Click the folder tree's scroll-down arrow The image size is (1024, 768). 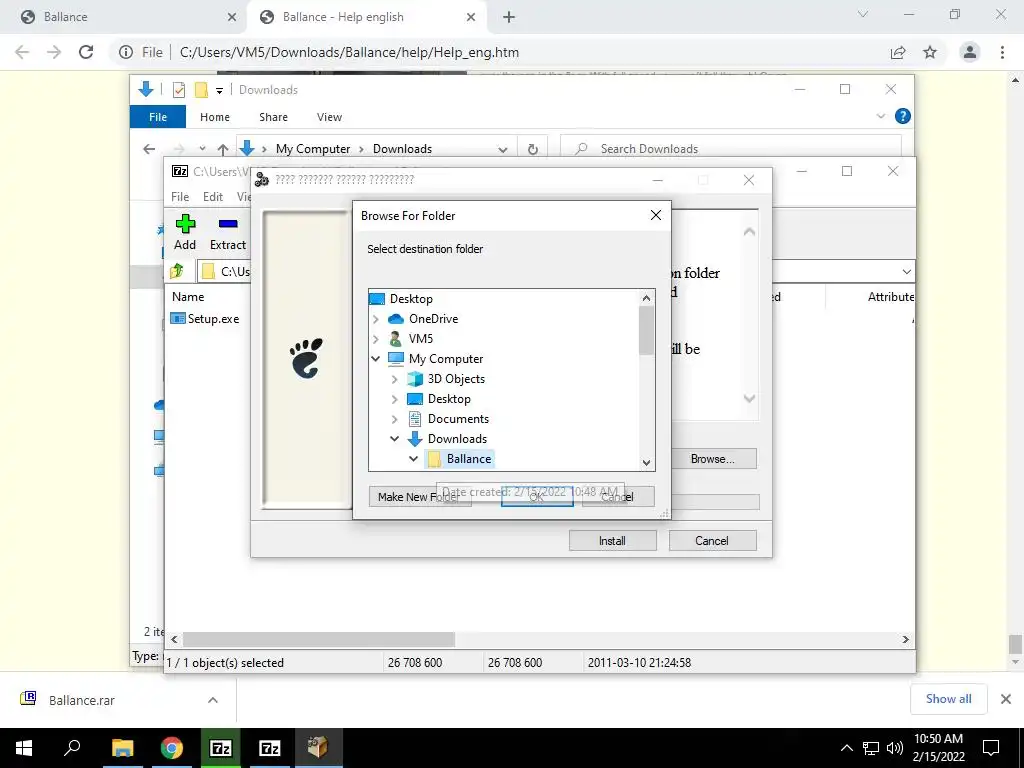[647, 462]
